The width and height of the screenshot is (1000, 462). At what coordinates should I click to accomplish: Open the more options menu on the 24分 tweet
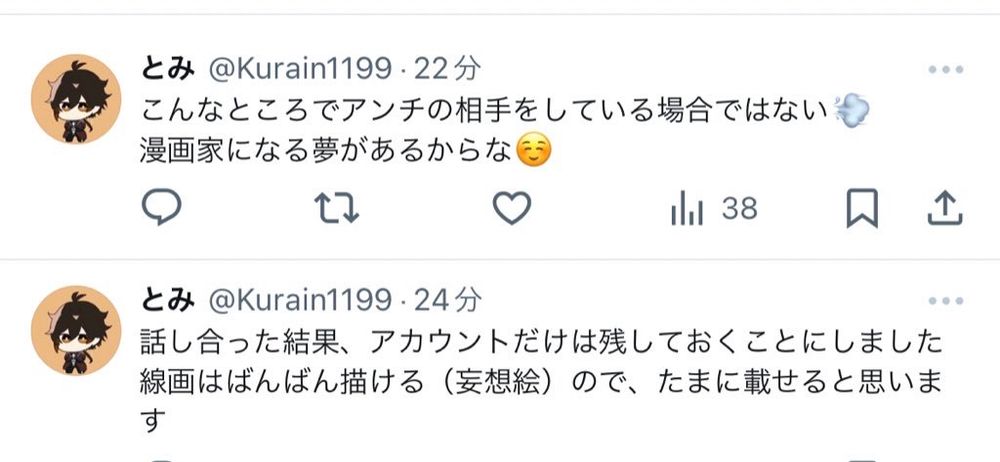pyautogui.click(x=946, y=301)
